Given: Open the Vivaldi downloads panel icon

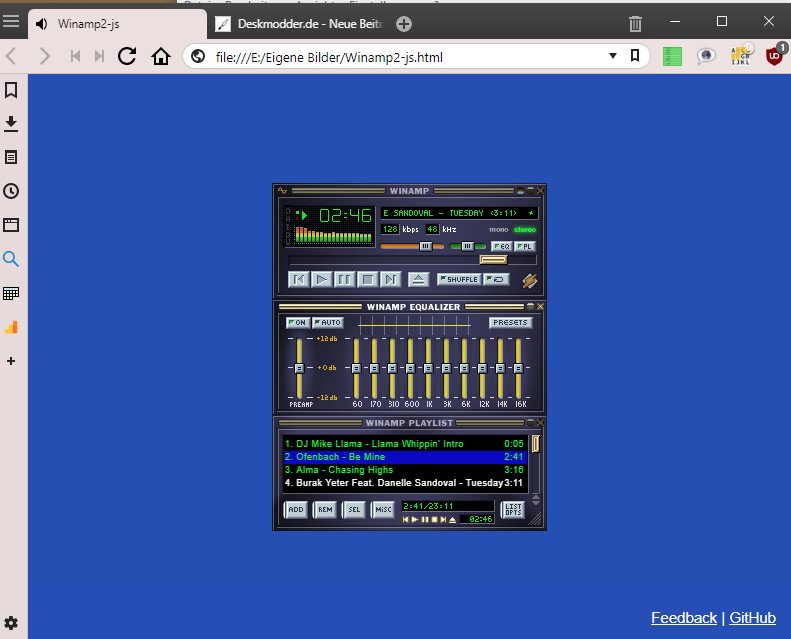Looking at the screenshot, I should point(11,124).
